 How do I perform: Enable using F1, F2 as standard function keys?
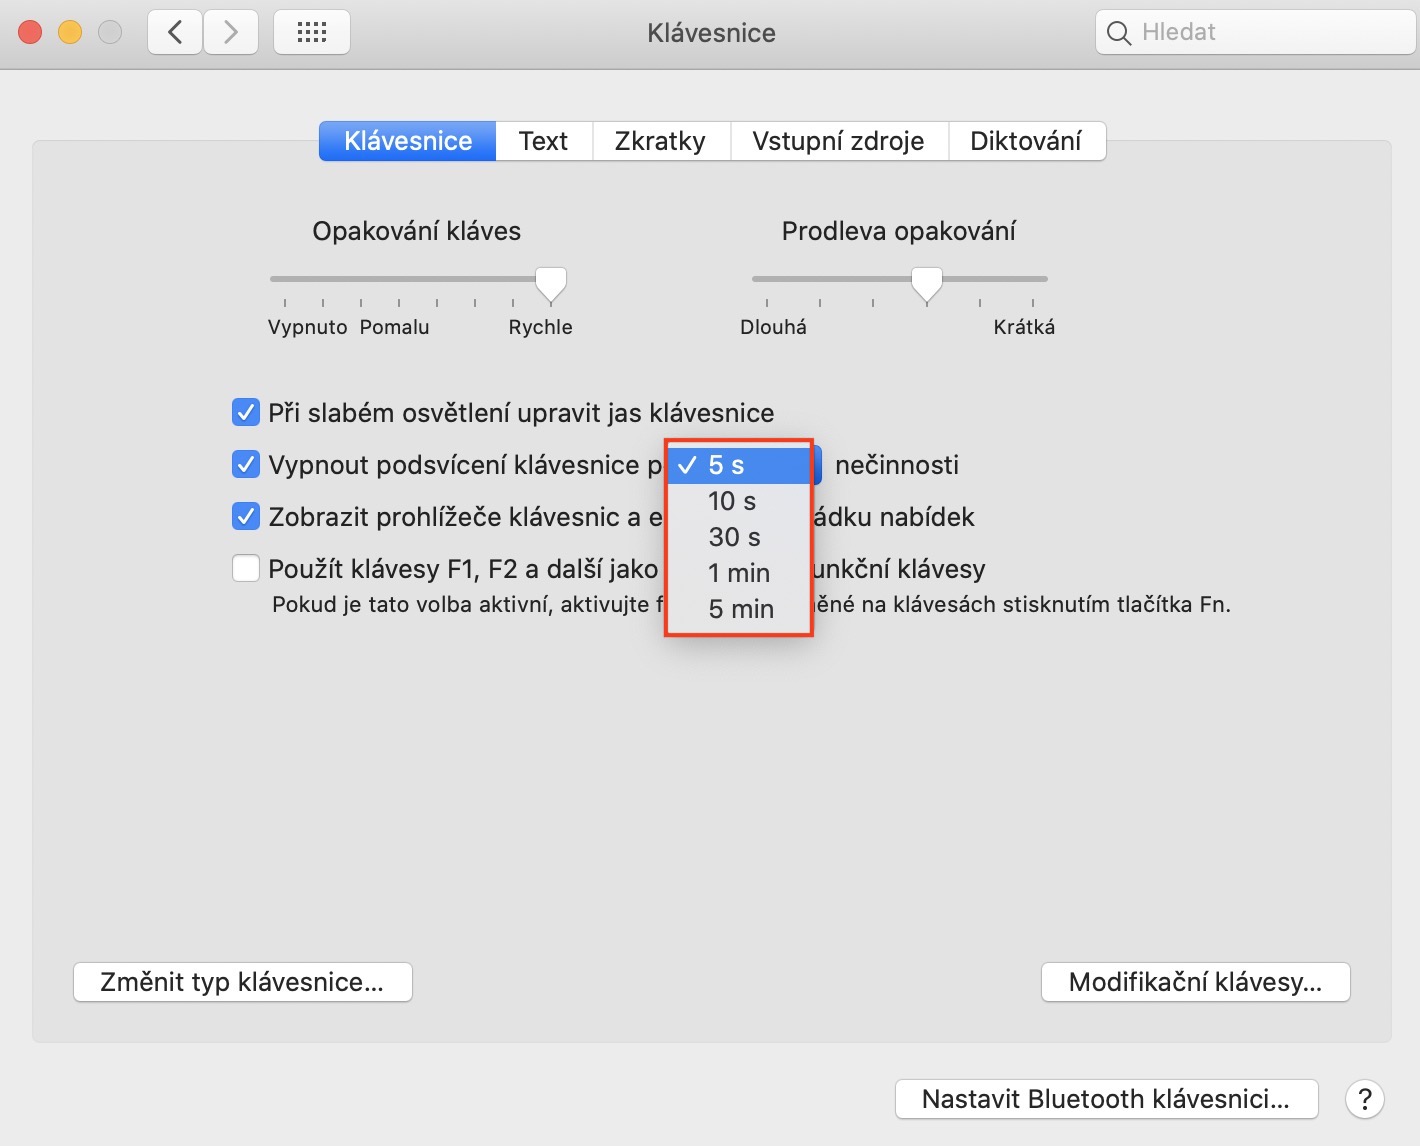246,568
